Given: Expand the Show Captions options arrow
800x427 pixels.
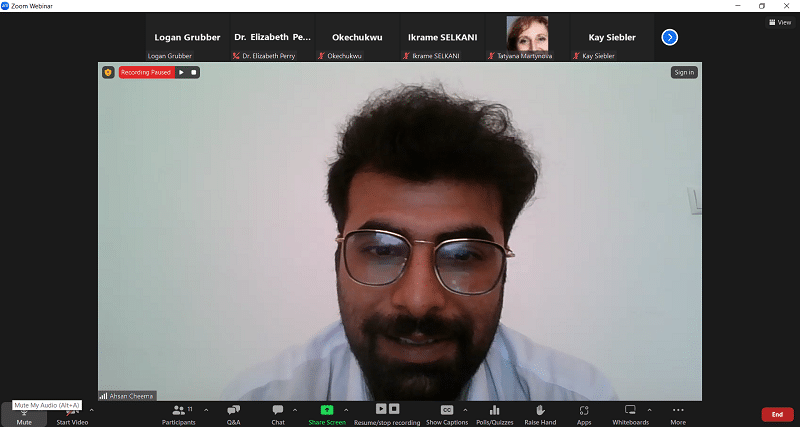Looking at the screenshot, I should pyautogui.click(x=465, y=410).
